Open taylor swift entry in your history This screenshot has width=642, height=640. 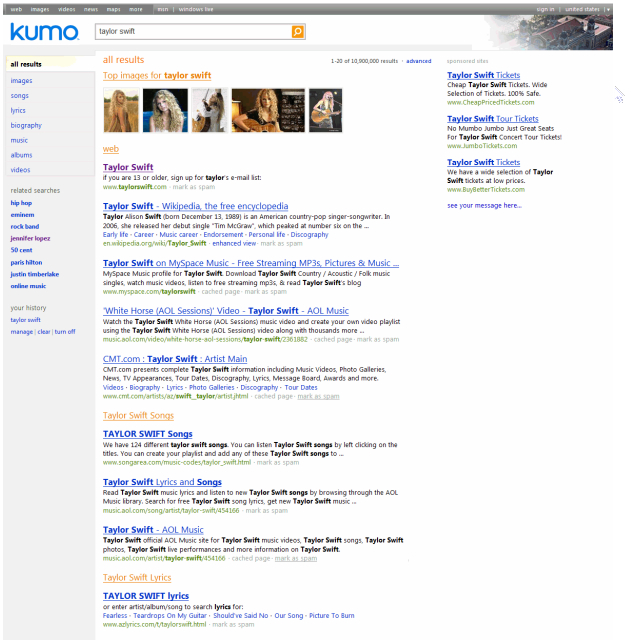(25, 320)
